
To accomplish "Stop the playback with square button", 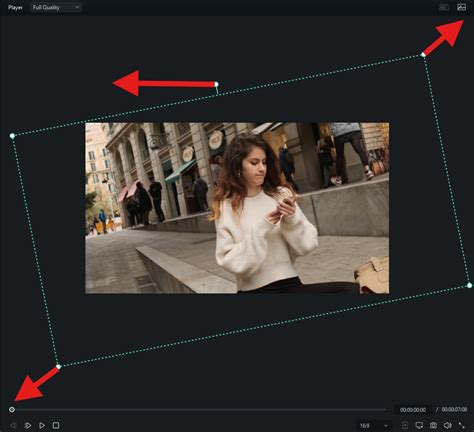I will click(56, 425).
